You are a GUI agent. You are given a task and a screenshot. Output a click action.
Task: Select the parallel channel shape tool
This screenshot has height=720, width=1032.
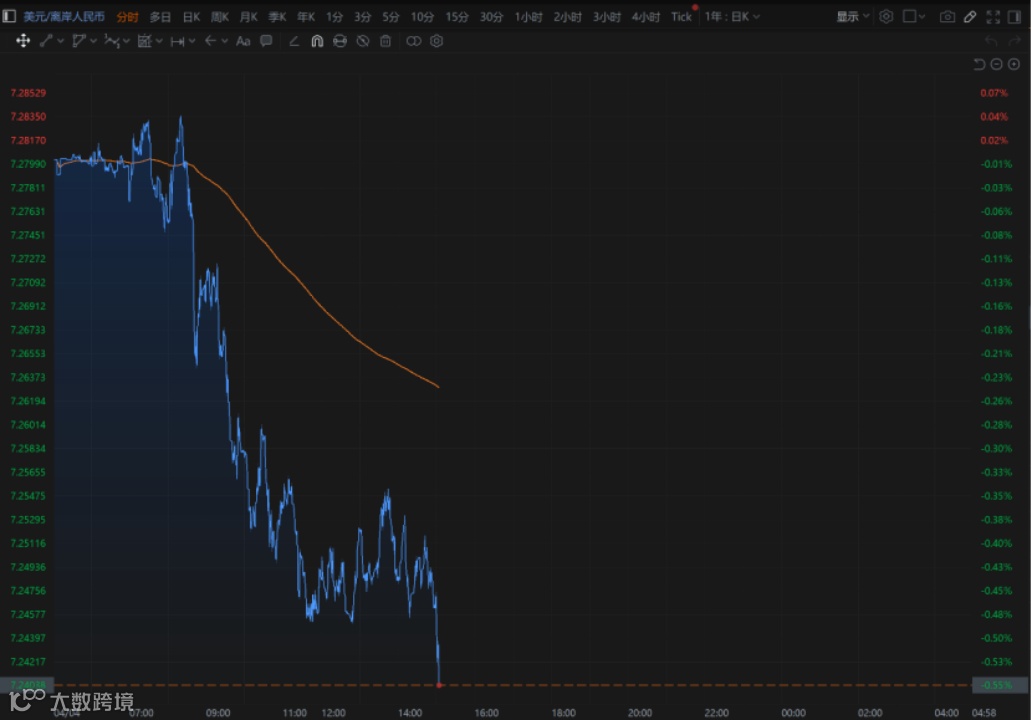pyautogui.click(x=79, y=41)
